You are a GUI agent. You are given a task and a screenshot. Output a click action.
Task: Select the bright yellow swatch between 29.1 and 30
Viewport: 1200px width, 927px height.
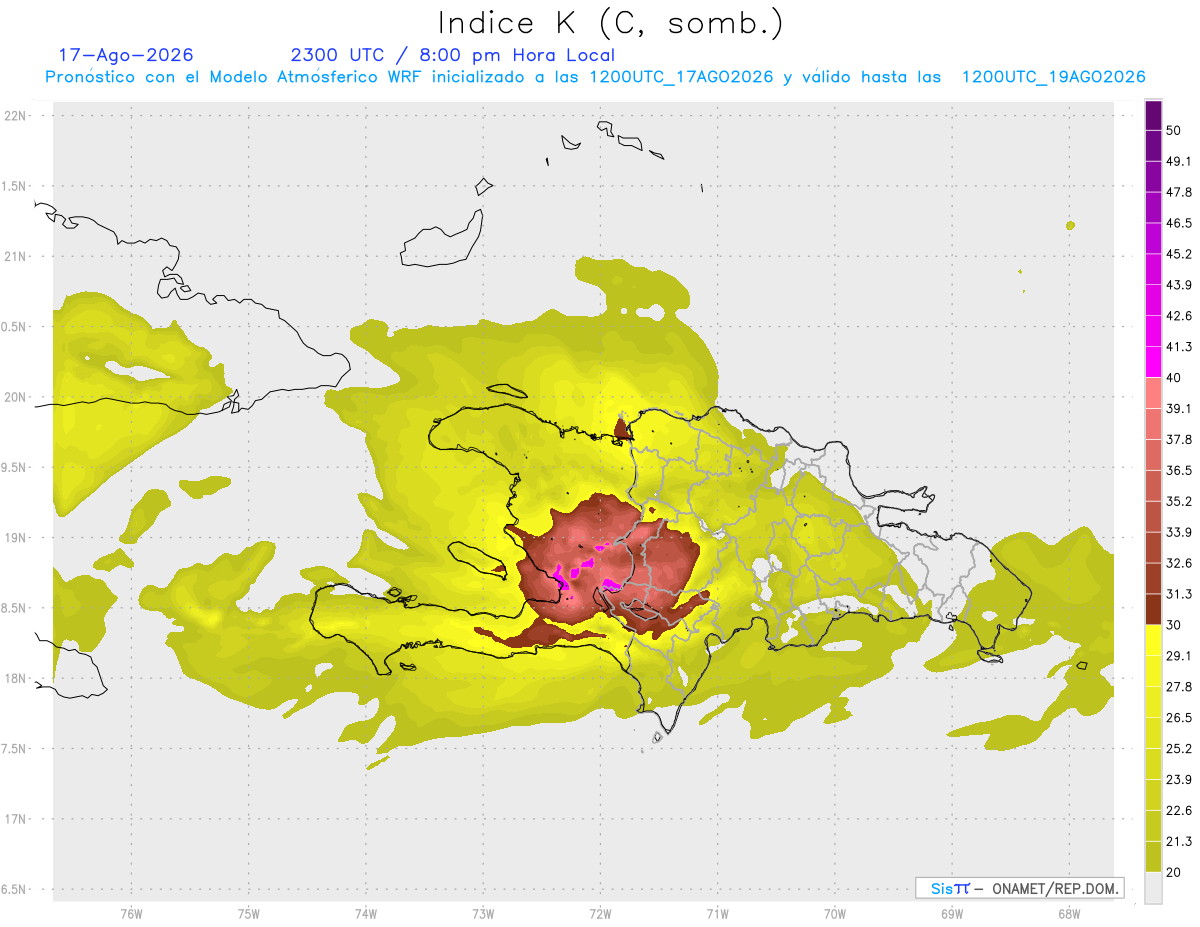point(1153,640)
